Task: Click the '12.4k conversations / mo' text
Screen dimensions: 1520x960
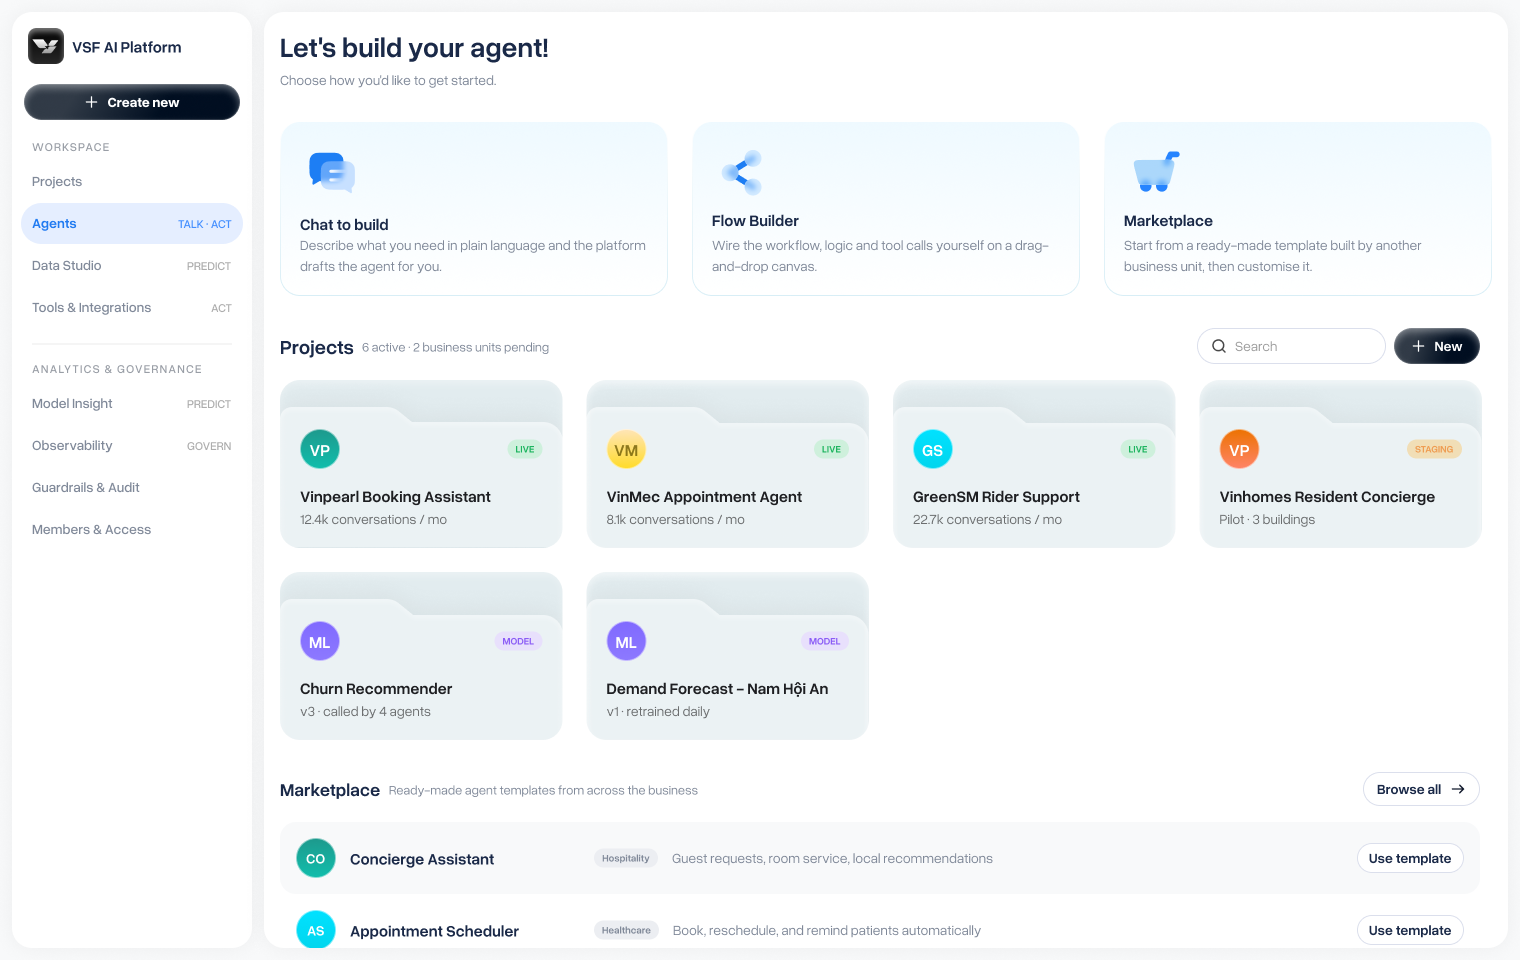Action: click(374, 520)
